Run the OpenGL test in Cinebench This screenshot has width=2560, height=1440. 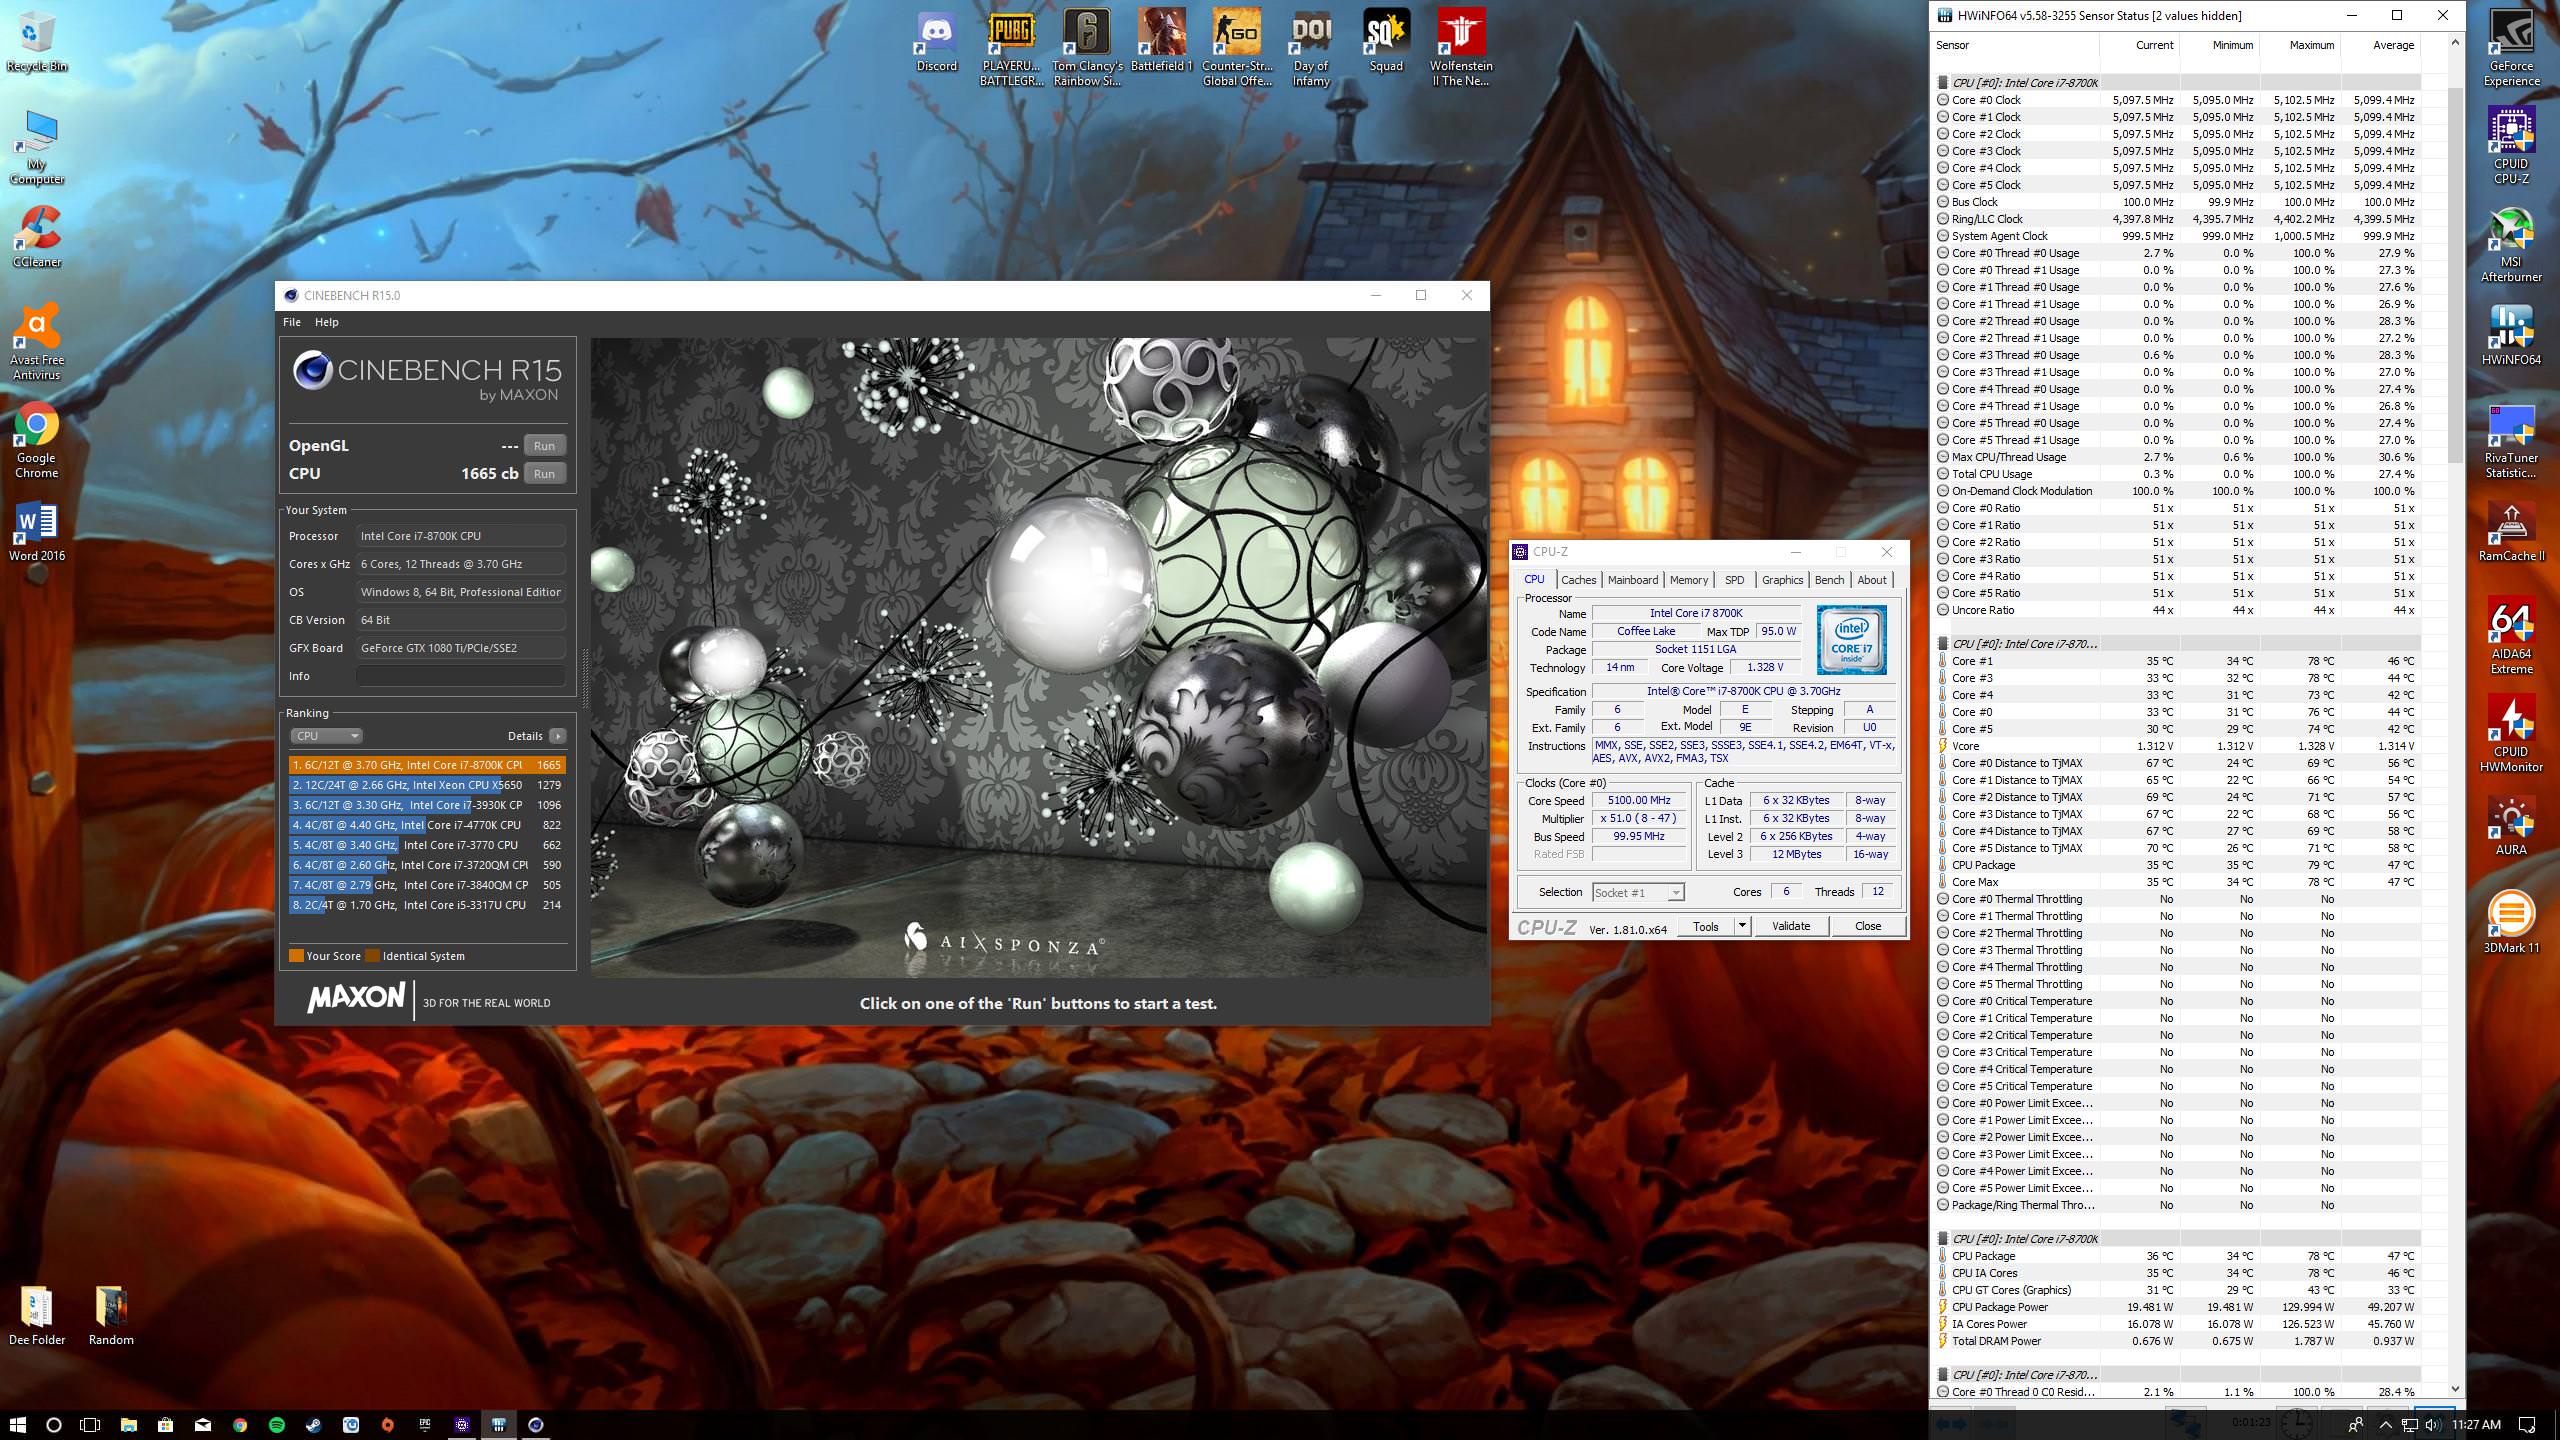[x=544, y=446]
